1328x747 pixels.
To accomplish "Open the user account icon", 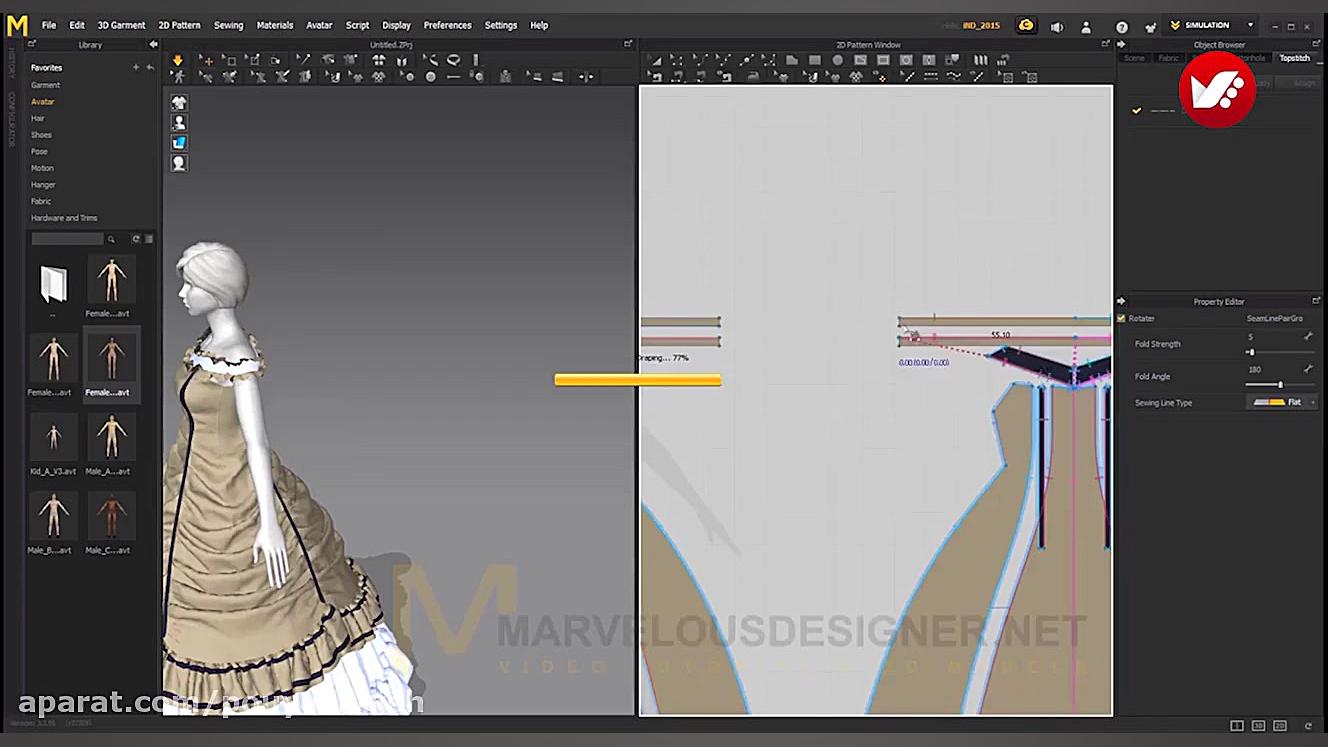I will point(1086,26).
